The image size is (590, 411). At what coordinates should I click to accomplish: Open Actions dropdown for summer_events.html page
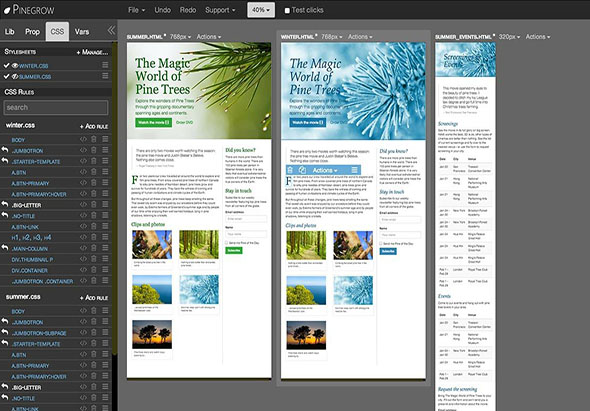click(538, 37)
